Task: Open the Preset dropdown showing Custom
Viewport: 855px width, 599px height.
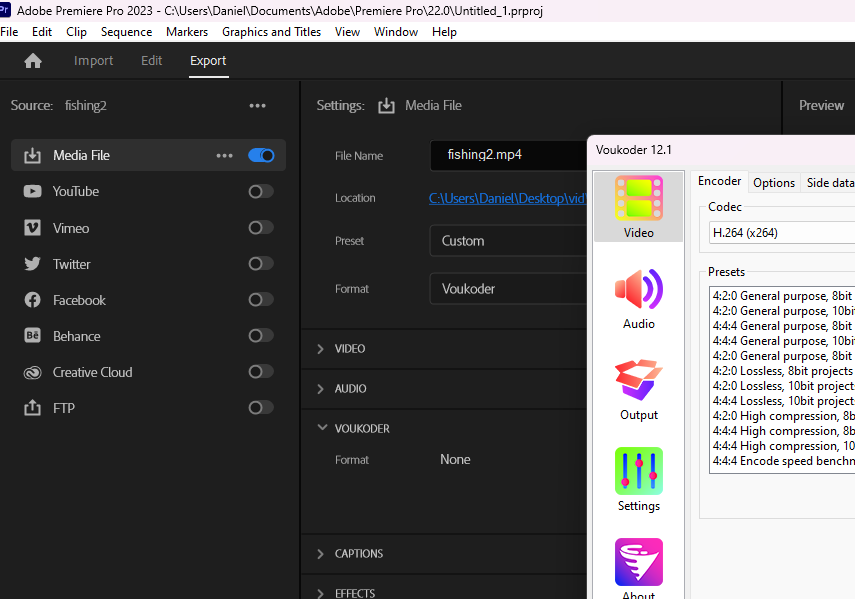Action: [x=510, y=241]
